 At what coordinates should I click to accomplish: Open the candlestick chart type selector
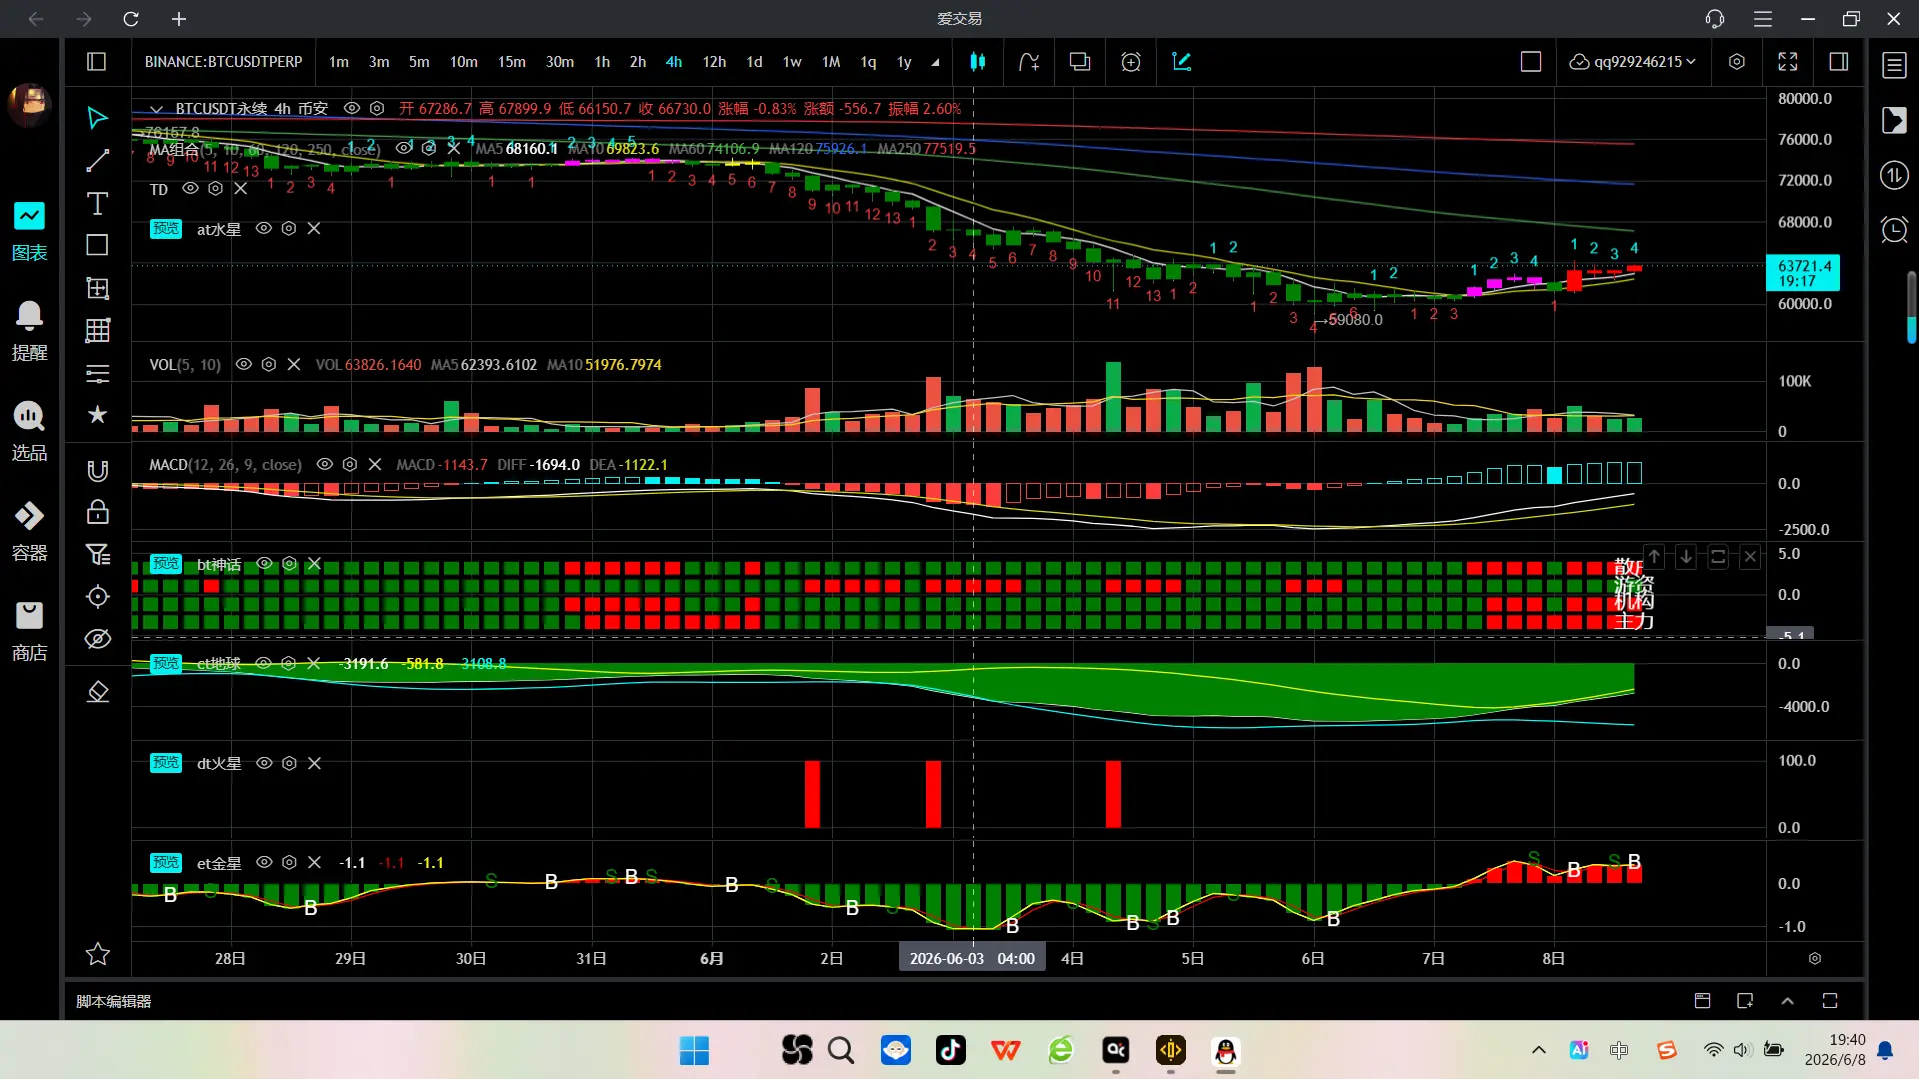[977, 62]
